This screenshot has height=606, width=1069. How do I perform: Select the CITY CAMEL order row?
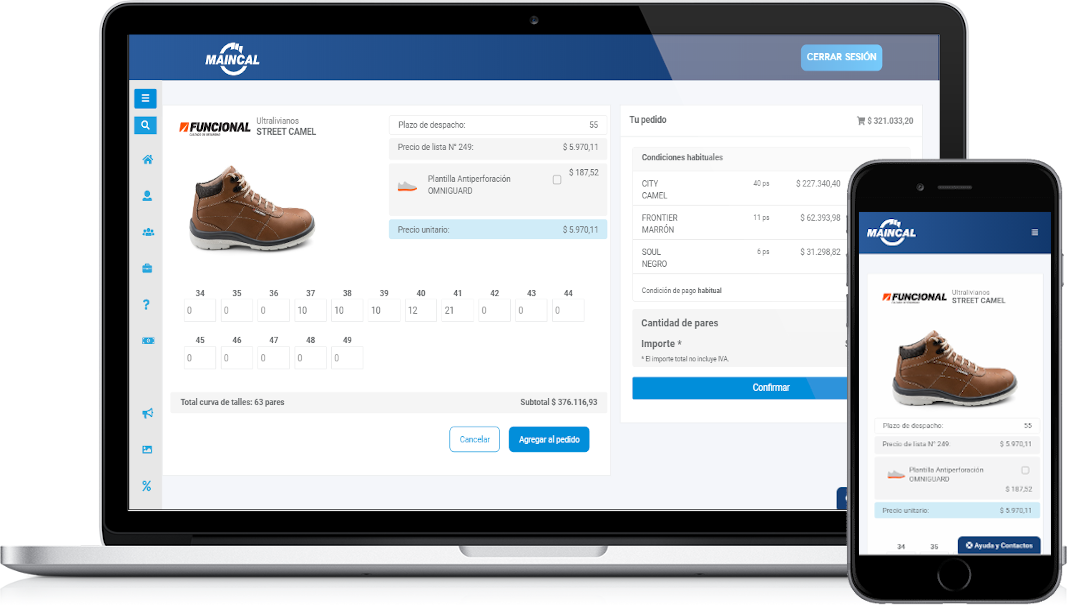click(x=740, y=189)
